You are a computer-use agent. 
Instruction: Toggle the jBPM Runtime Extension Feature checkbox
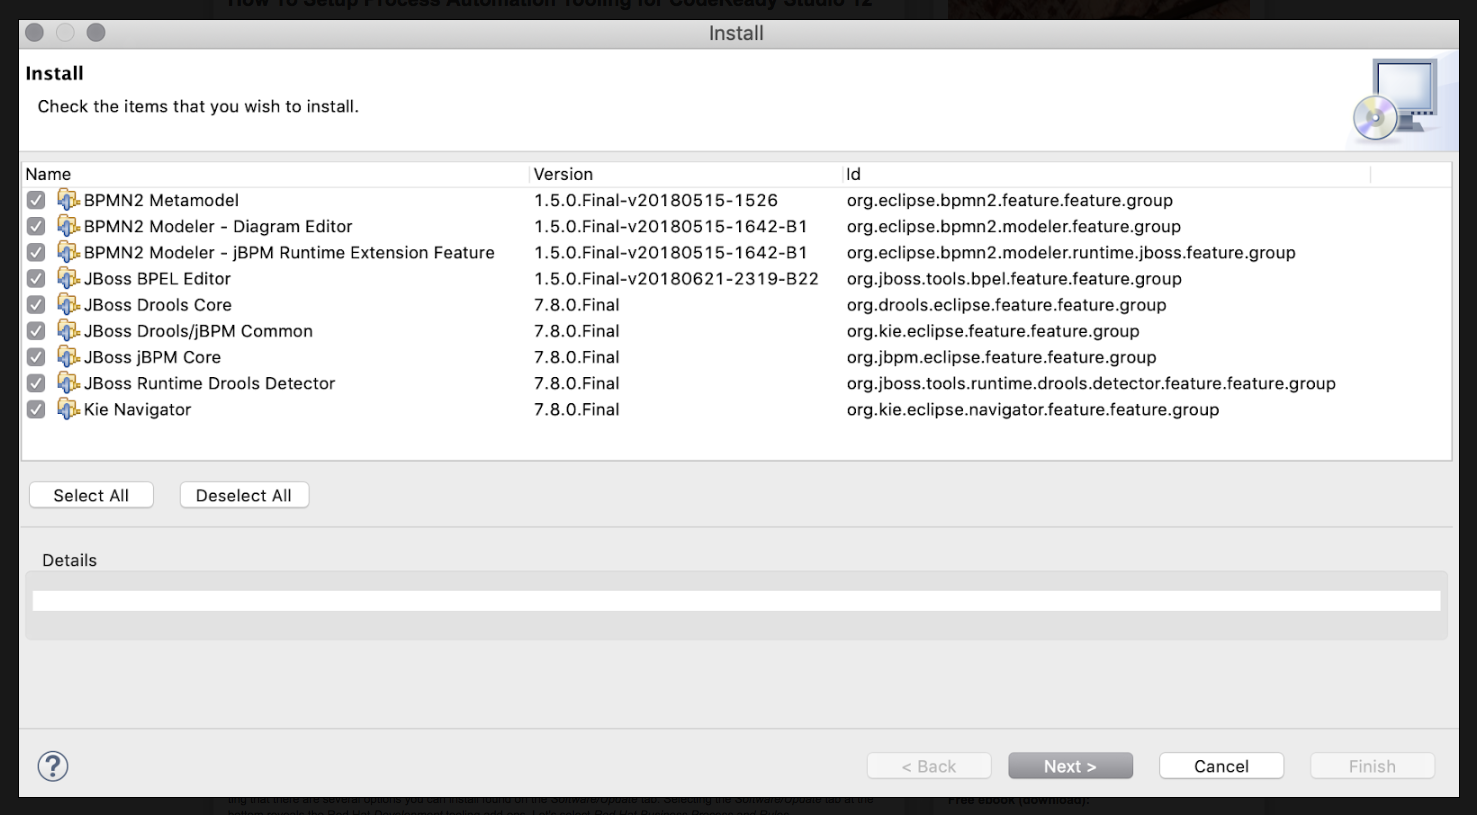click(x=36, y=252)
